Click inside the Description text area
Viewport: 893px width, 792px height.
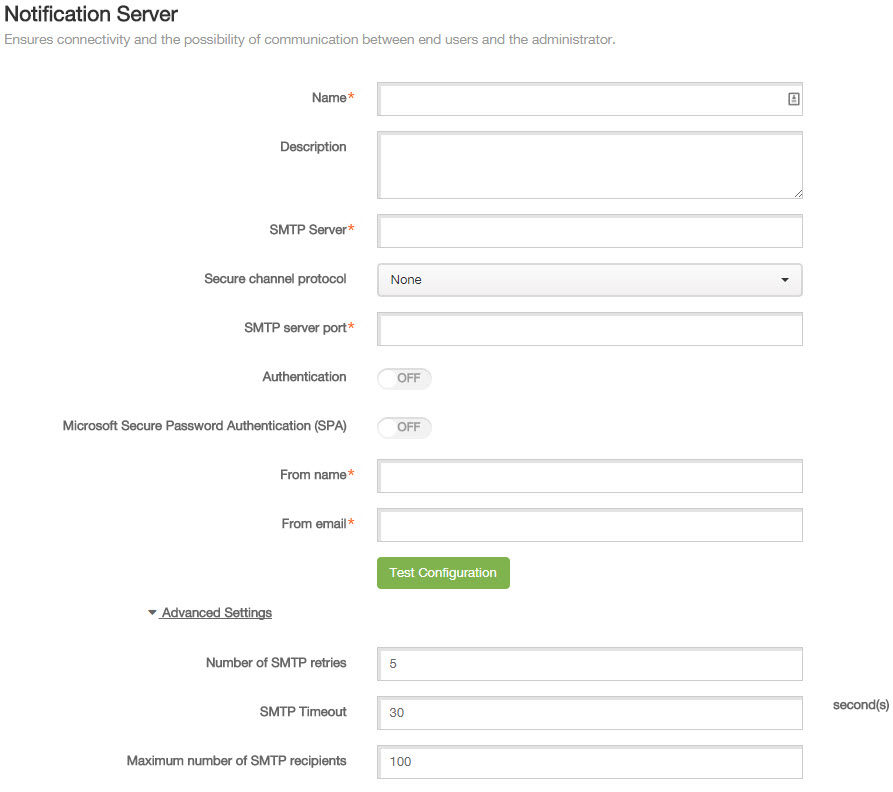tap(589, 165)
